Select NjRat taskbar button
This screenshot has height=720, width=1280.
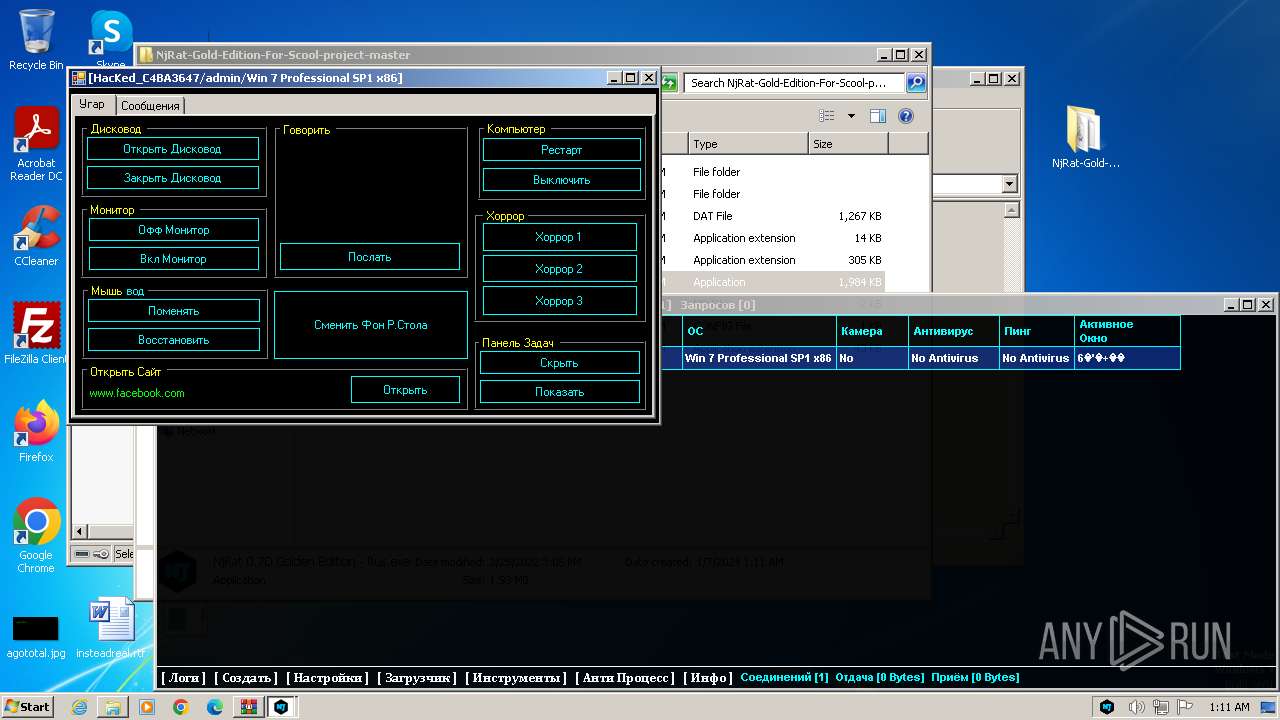[283, 707]
